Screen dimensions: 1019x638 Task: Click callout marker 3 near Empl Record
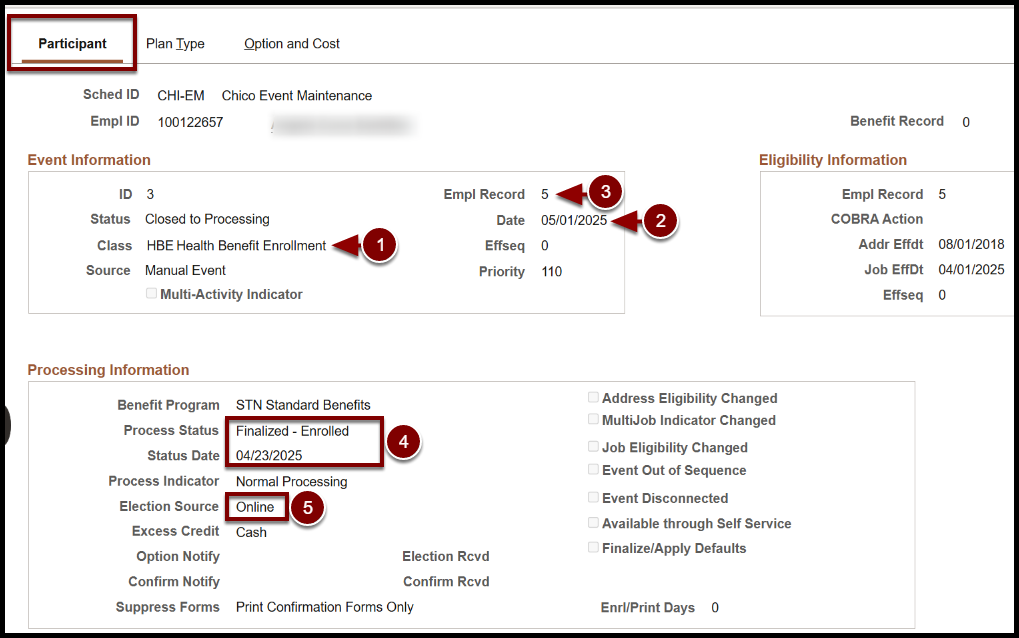(x=605, y=192)
